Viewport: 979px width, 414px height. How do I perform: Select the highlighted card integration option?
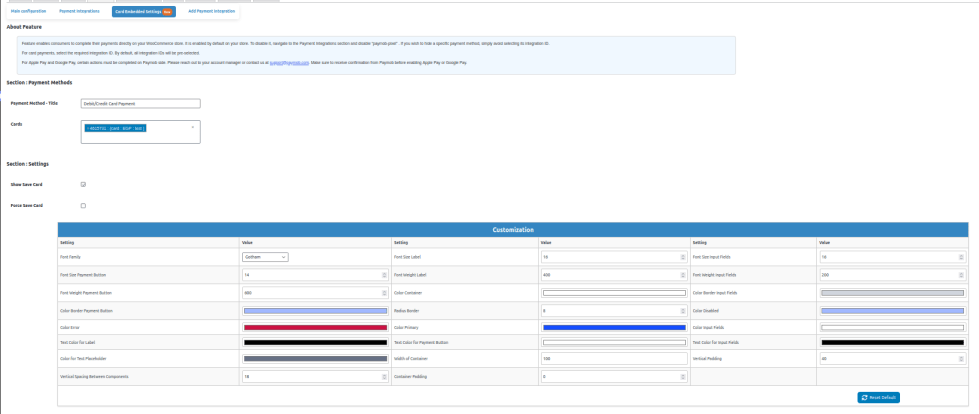tap(116, 128)
